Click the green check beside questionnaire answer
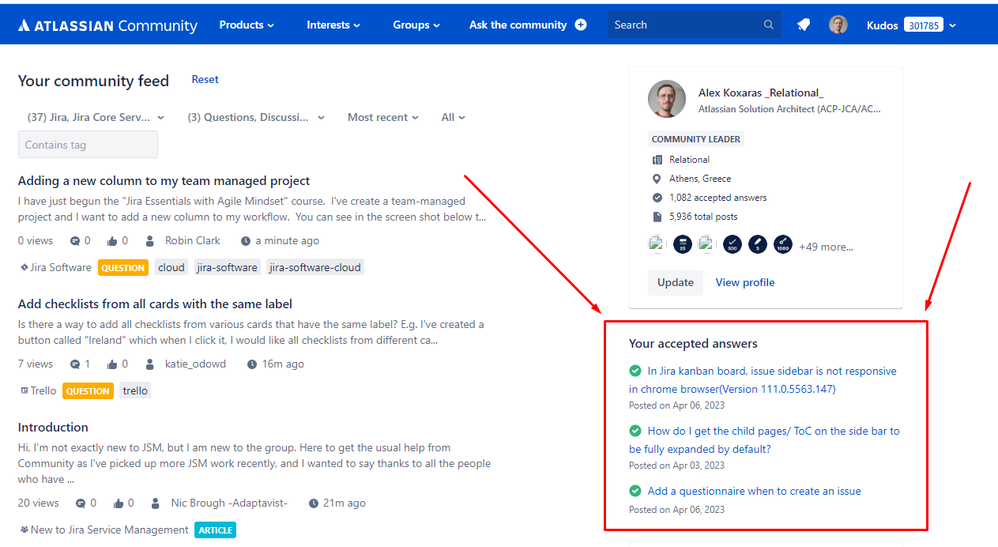Screen dimensions: 998x547 click(635, 491)
